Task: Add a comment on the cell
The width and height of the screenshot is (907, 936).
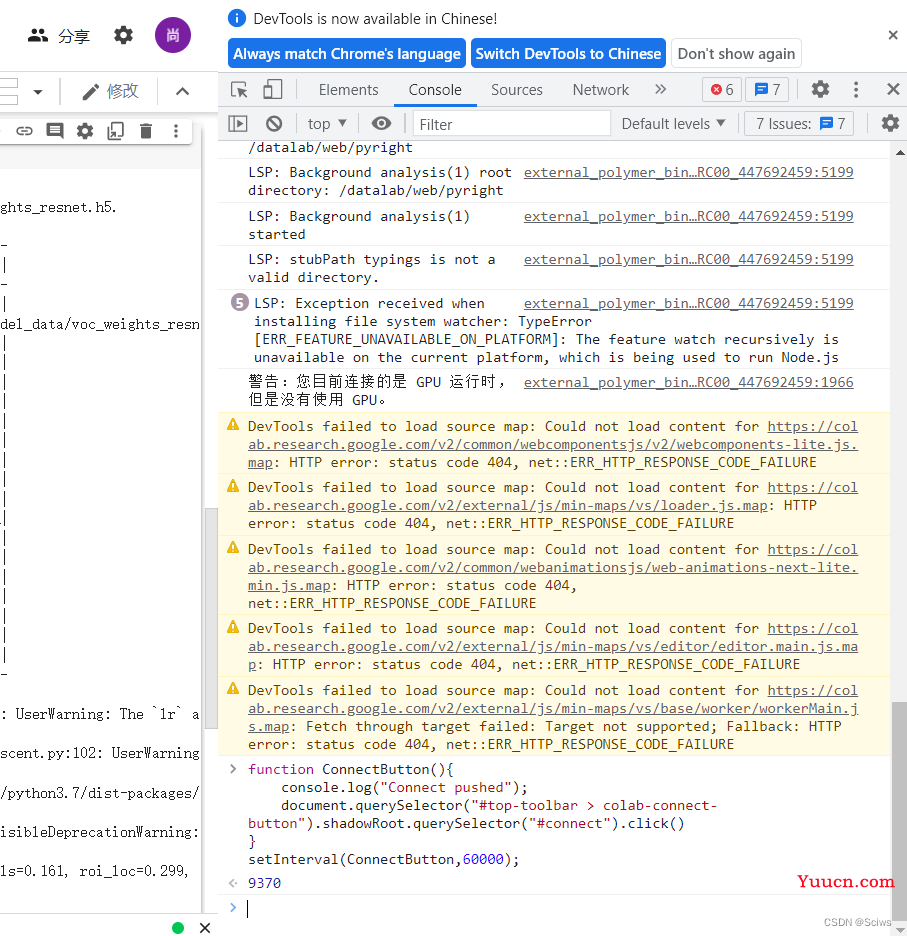Action: (55, 130)
